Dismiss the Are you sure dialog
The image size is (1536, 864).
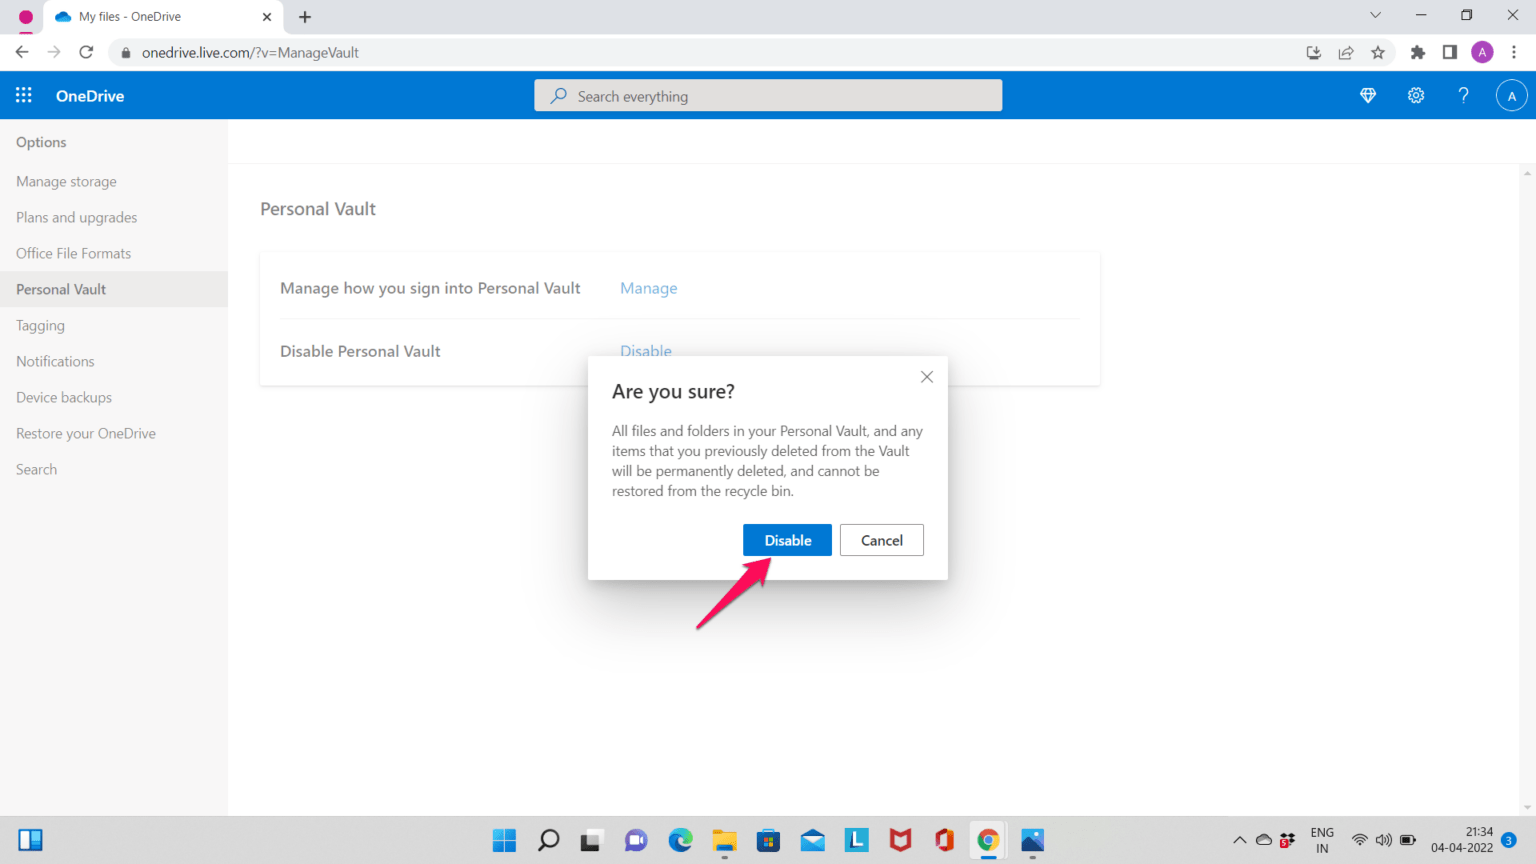tap(926, 376)
